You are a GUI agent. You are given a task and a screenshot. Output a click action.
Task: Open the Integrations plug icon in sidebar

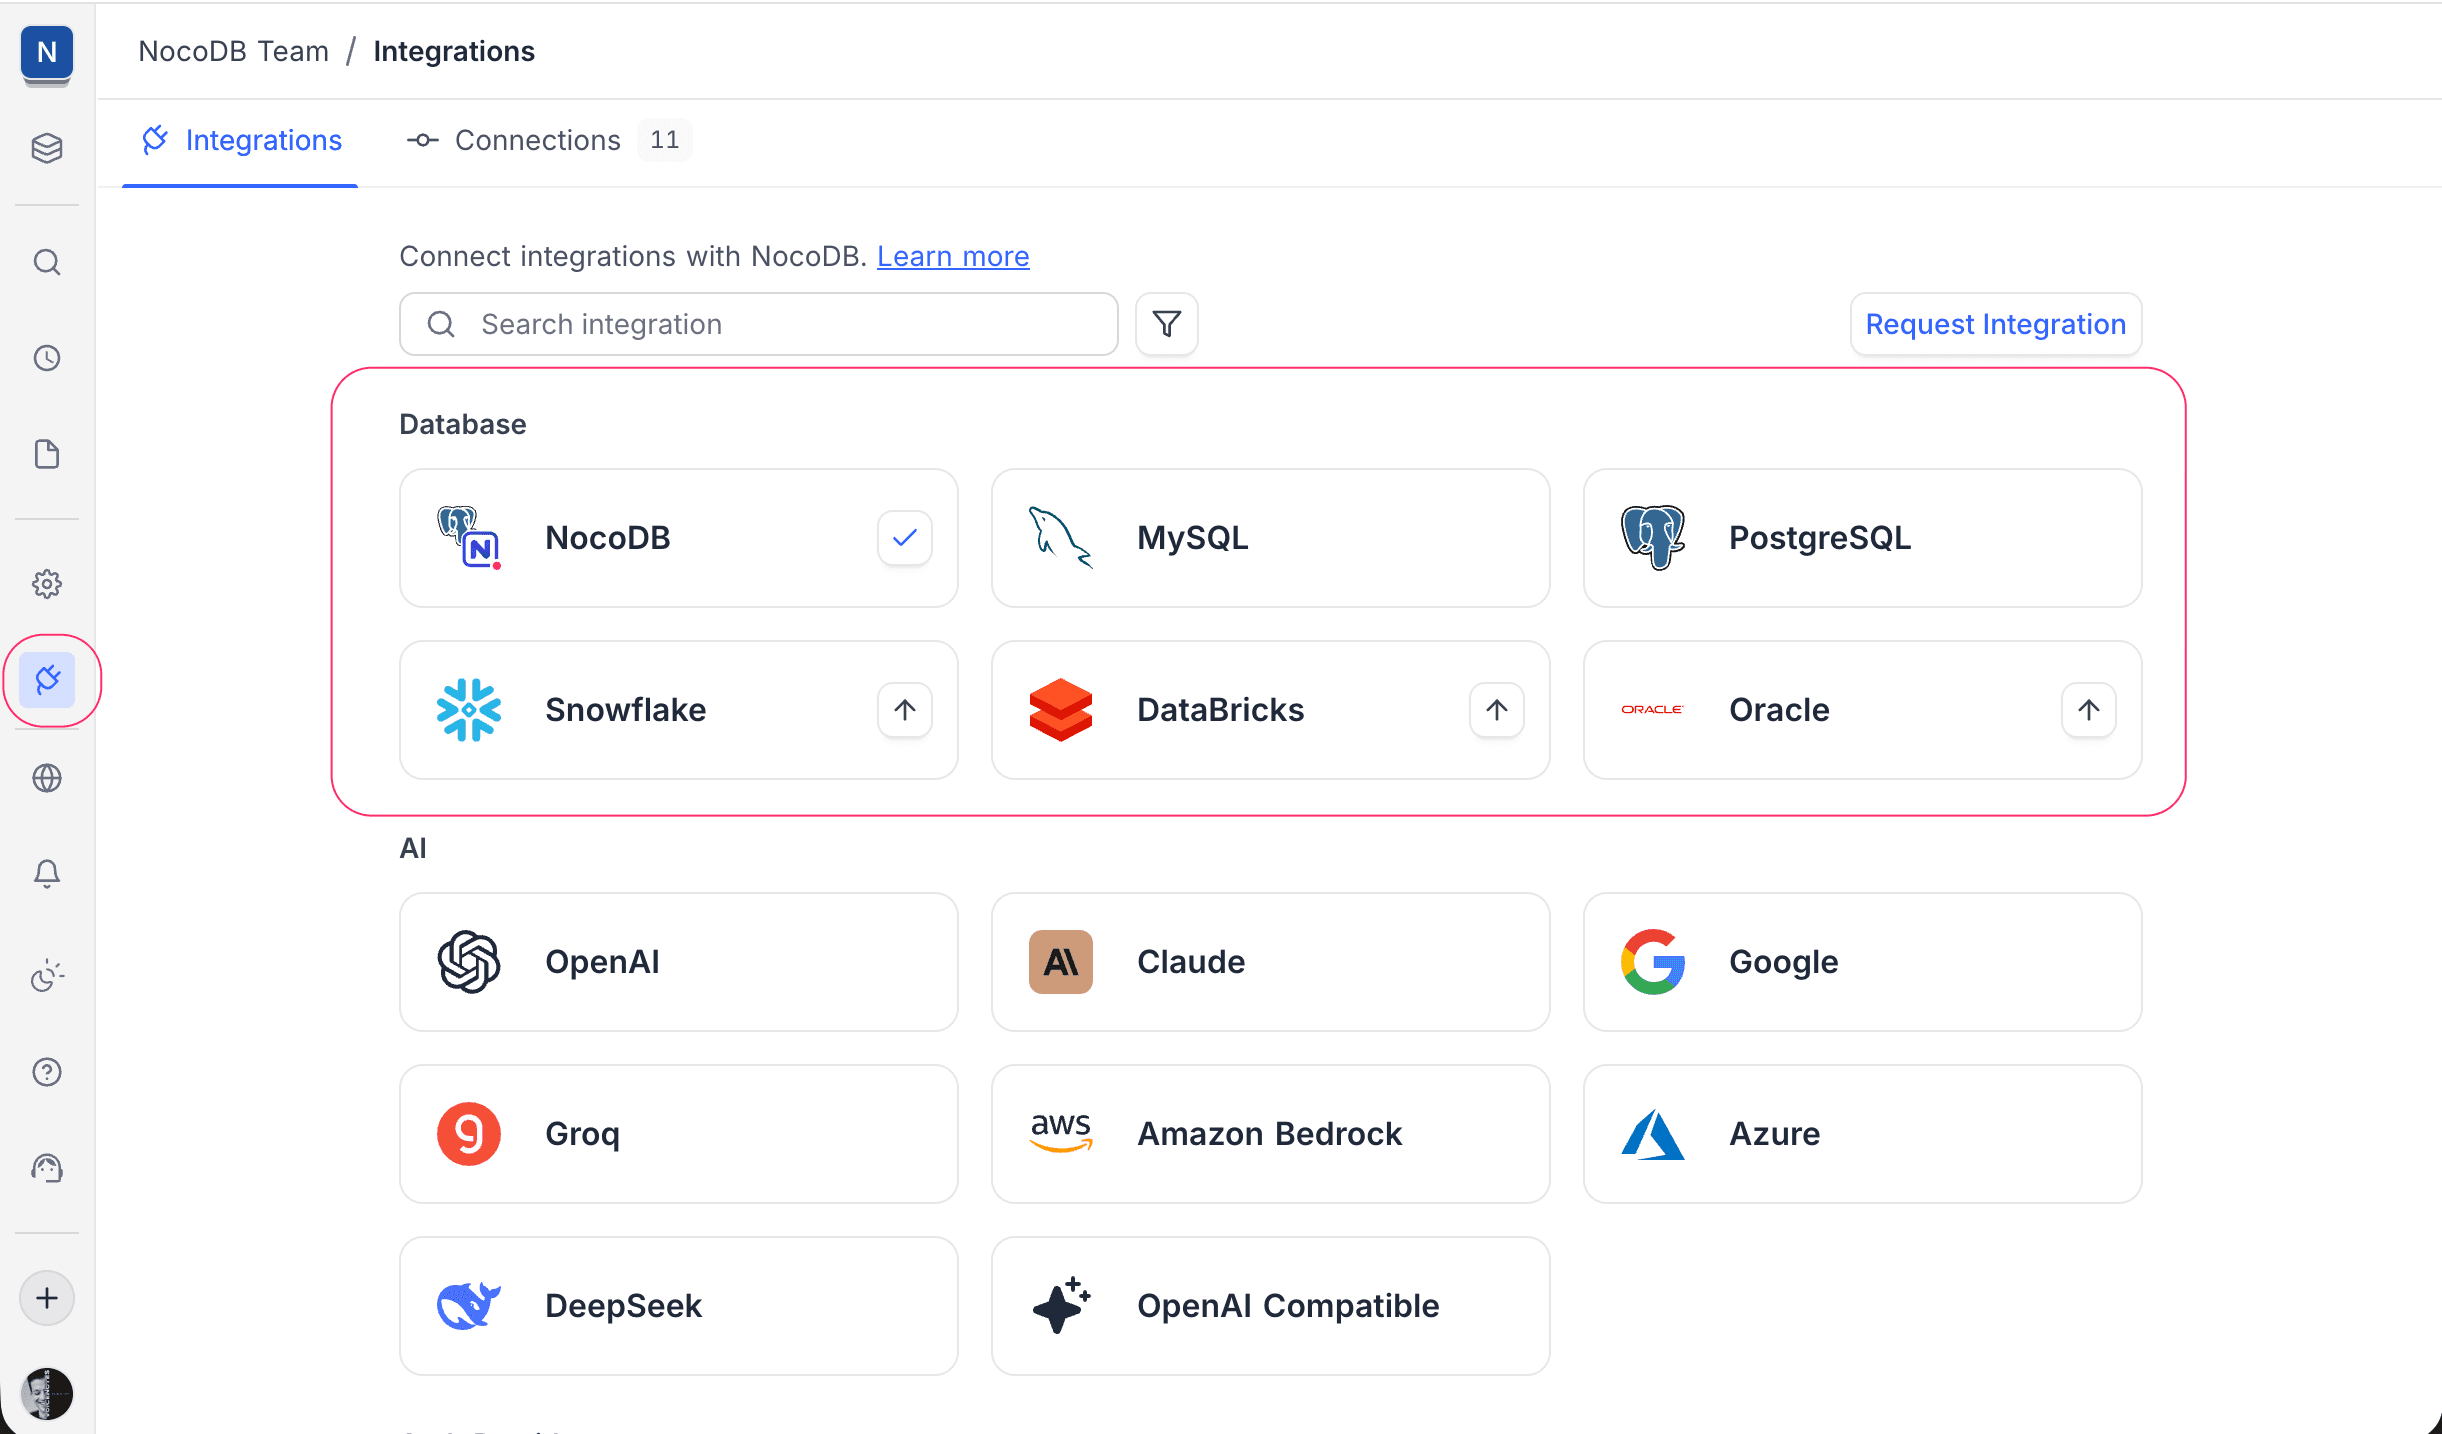47,680
